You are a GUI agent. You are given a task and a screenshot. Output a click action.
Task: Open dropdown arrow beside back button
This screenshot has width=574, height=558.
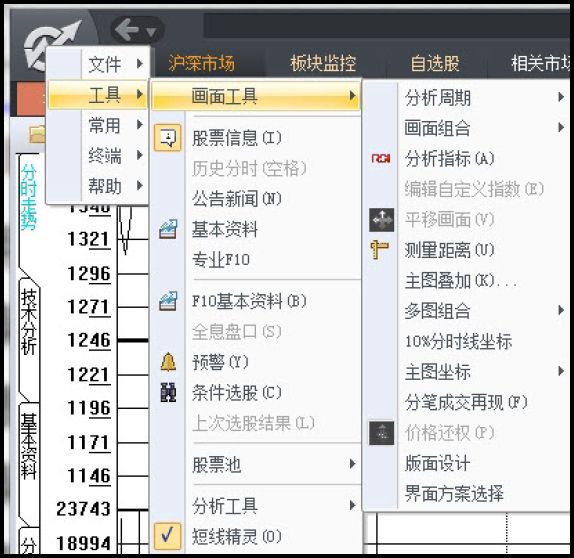point(151,32)
